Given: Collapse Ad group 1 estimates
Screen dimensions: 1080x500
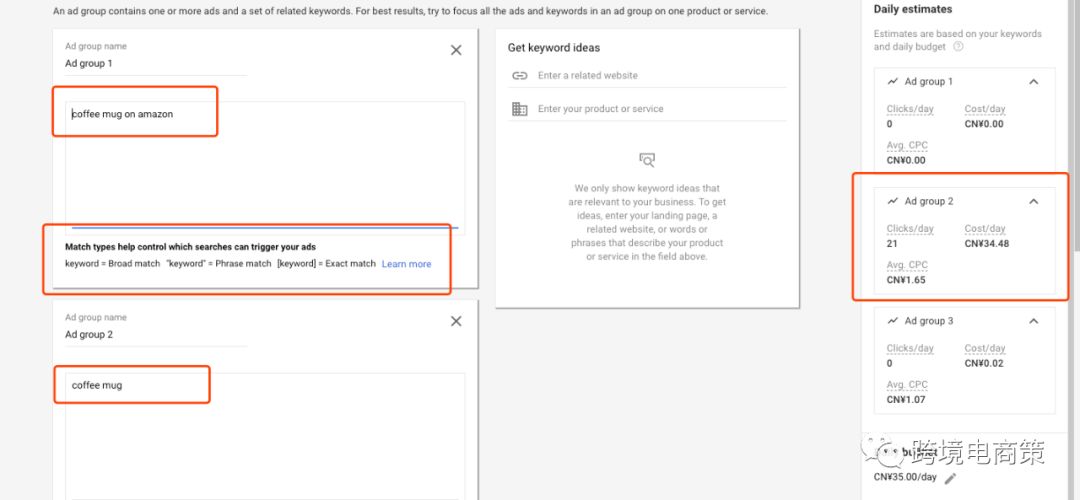Looking at the screenshot, I should click(1033, 81).
